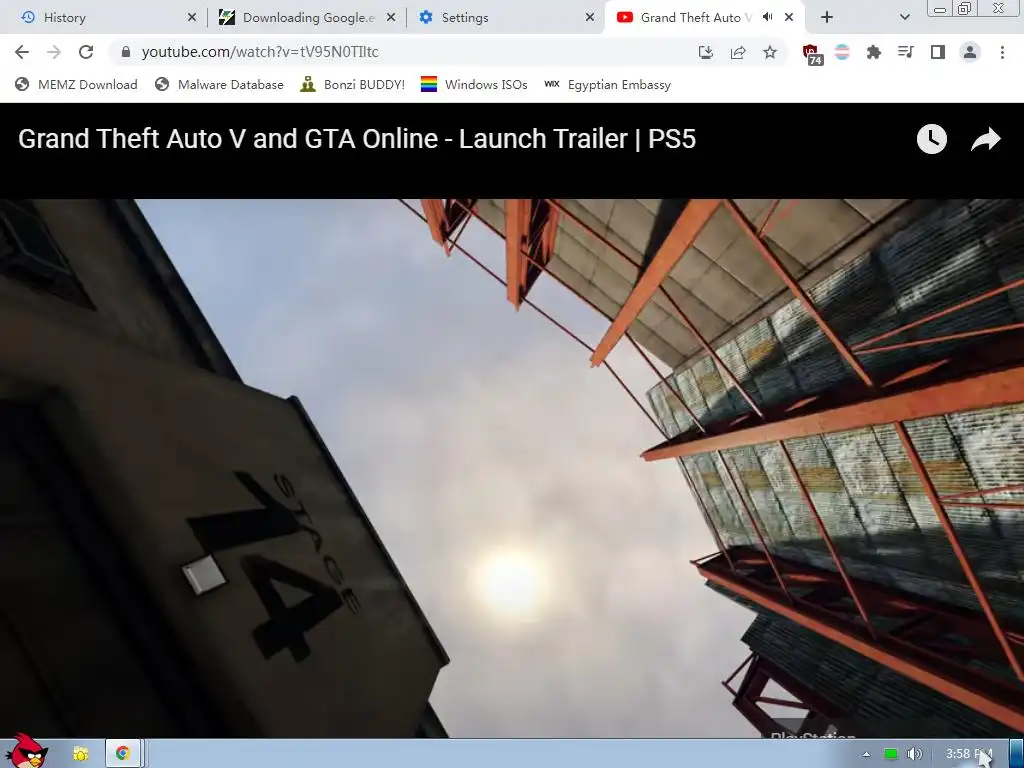1024x768 pixels.
Task: Show hidden system tray icons
Action: 866,754
